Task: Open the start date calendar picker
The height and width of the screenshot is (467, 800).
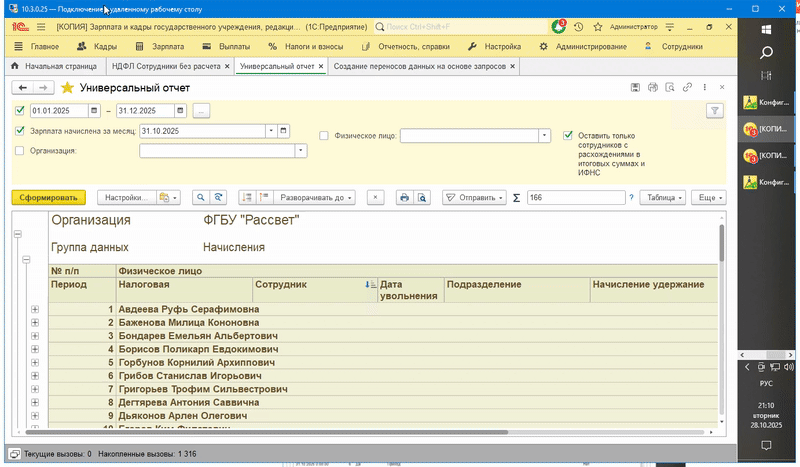Action: 94,110
